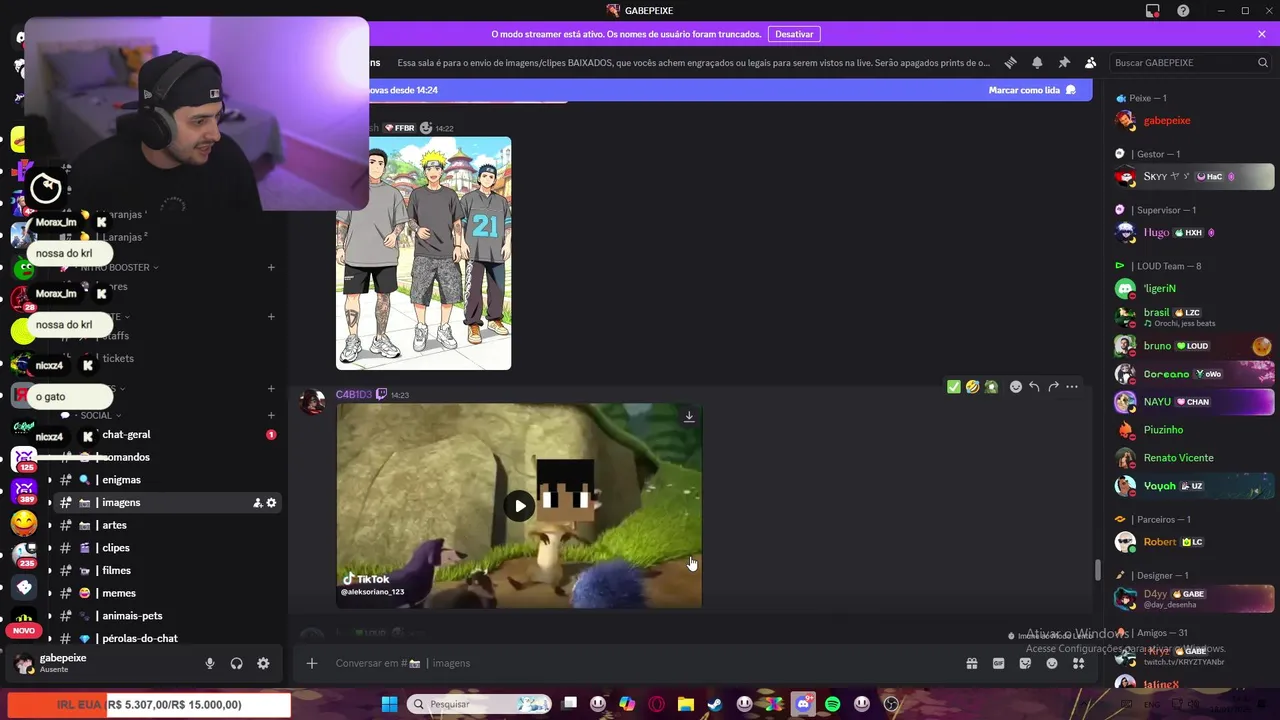This screenshot has height=720, width=1280.
Task: Open member Robert in Parceiros
Action: tap(1194, 542)
